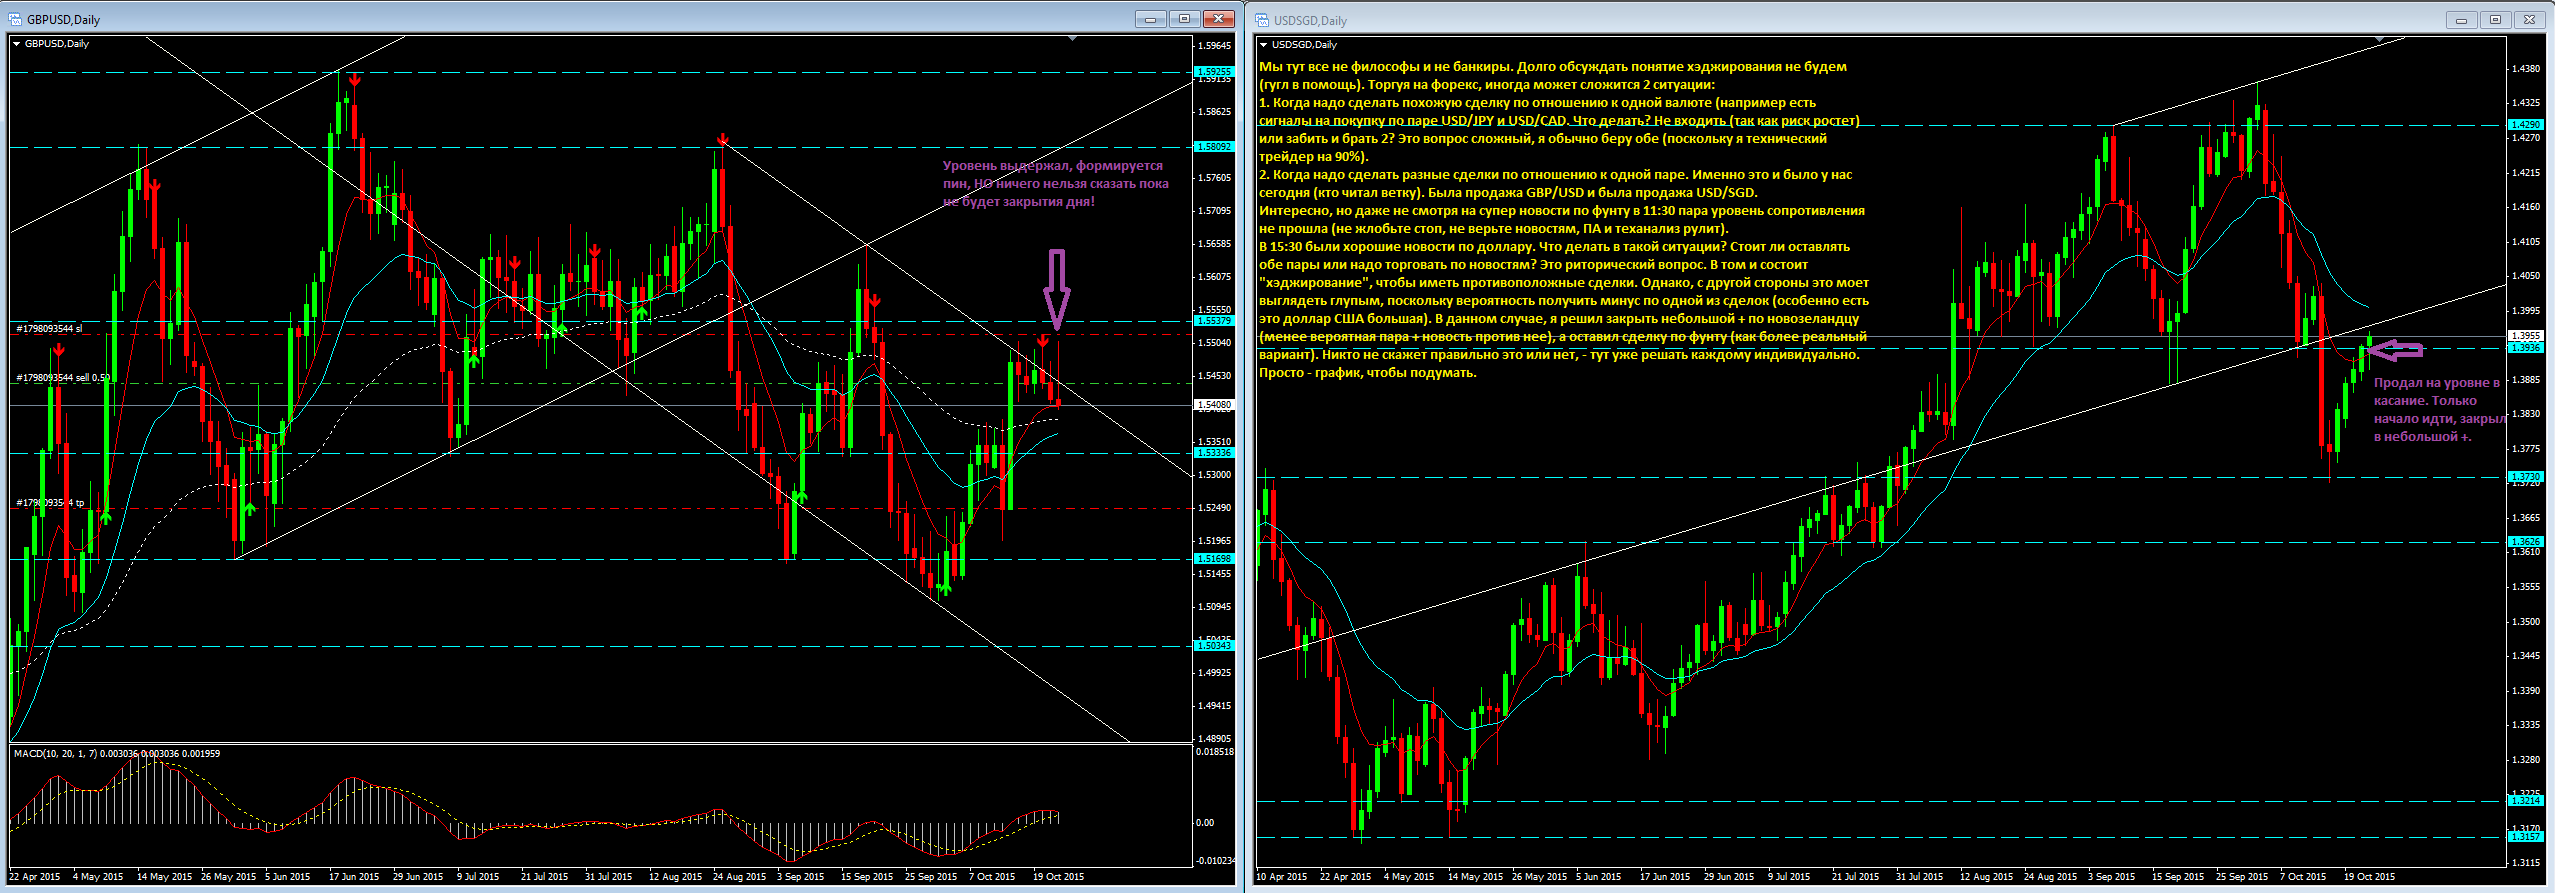Click the "1.4290" price label on USDSGD
This screenshot has height=893, width=2555.
tap(2526, 125)
